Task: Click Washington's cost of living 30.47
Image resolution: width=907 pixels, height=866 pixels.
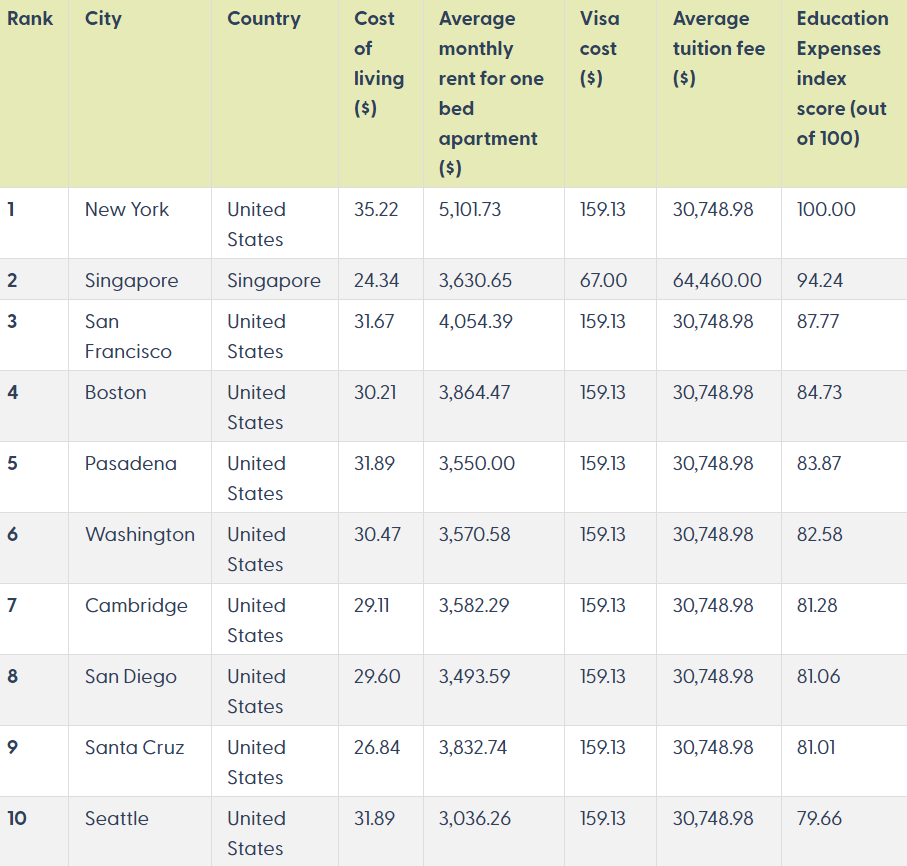Action: coord(377,535)
